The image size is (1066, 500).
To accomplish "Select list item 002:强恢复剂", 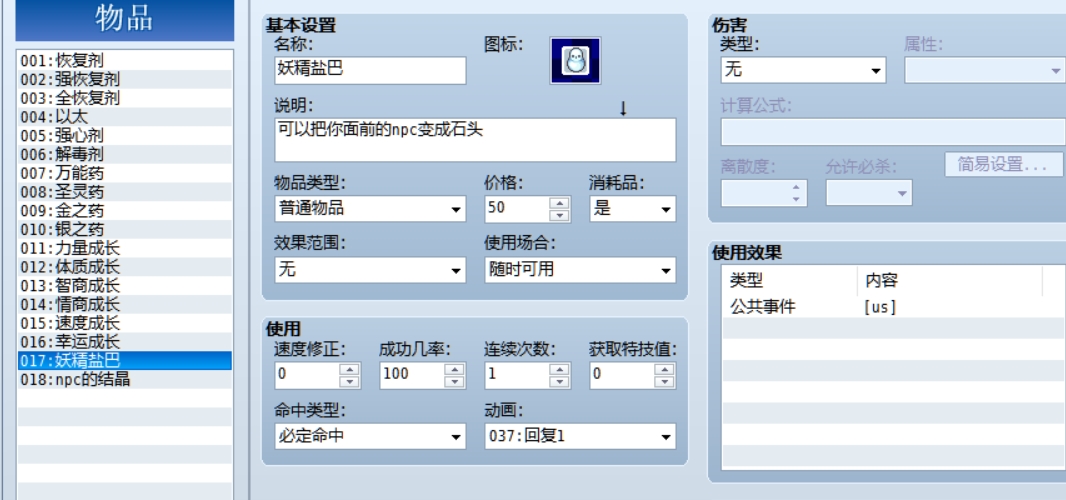I will pos(124,80).
